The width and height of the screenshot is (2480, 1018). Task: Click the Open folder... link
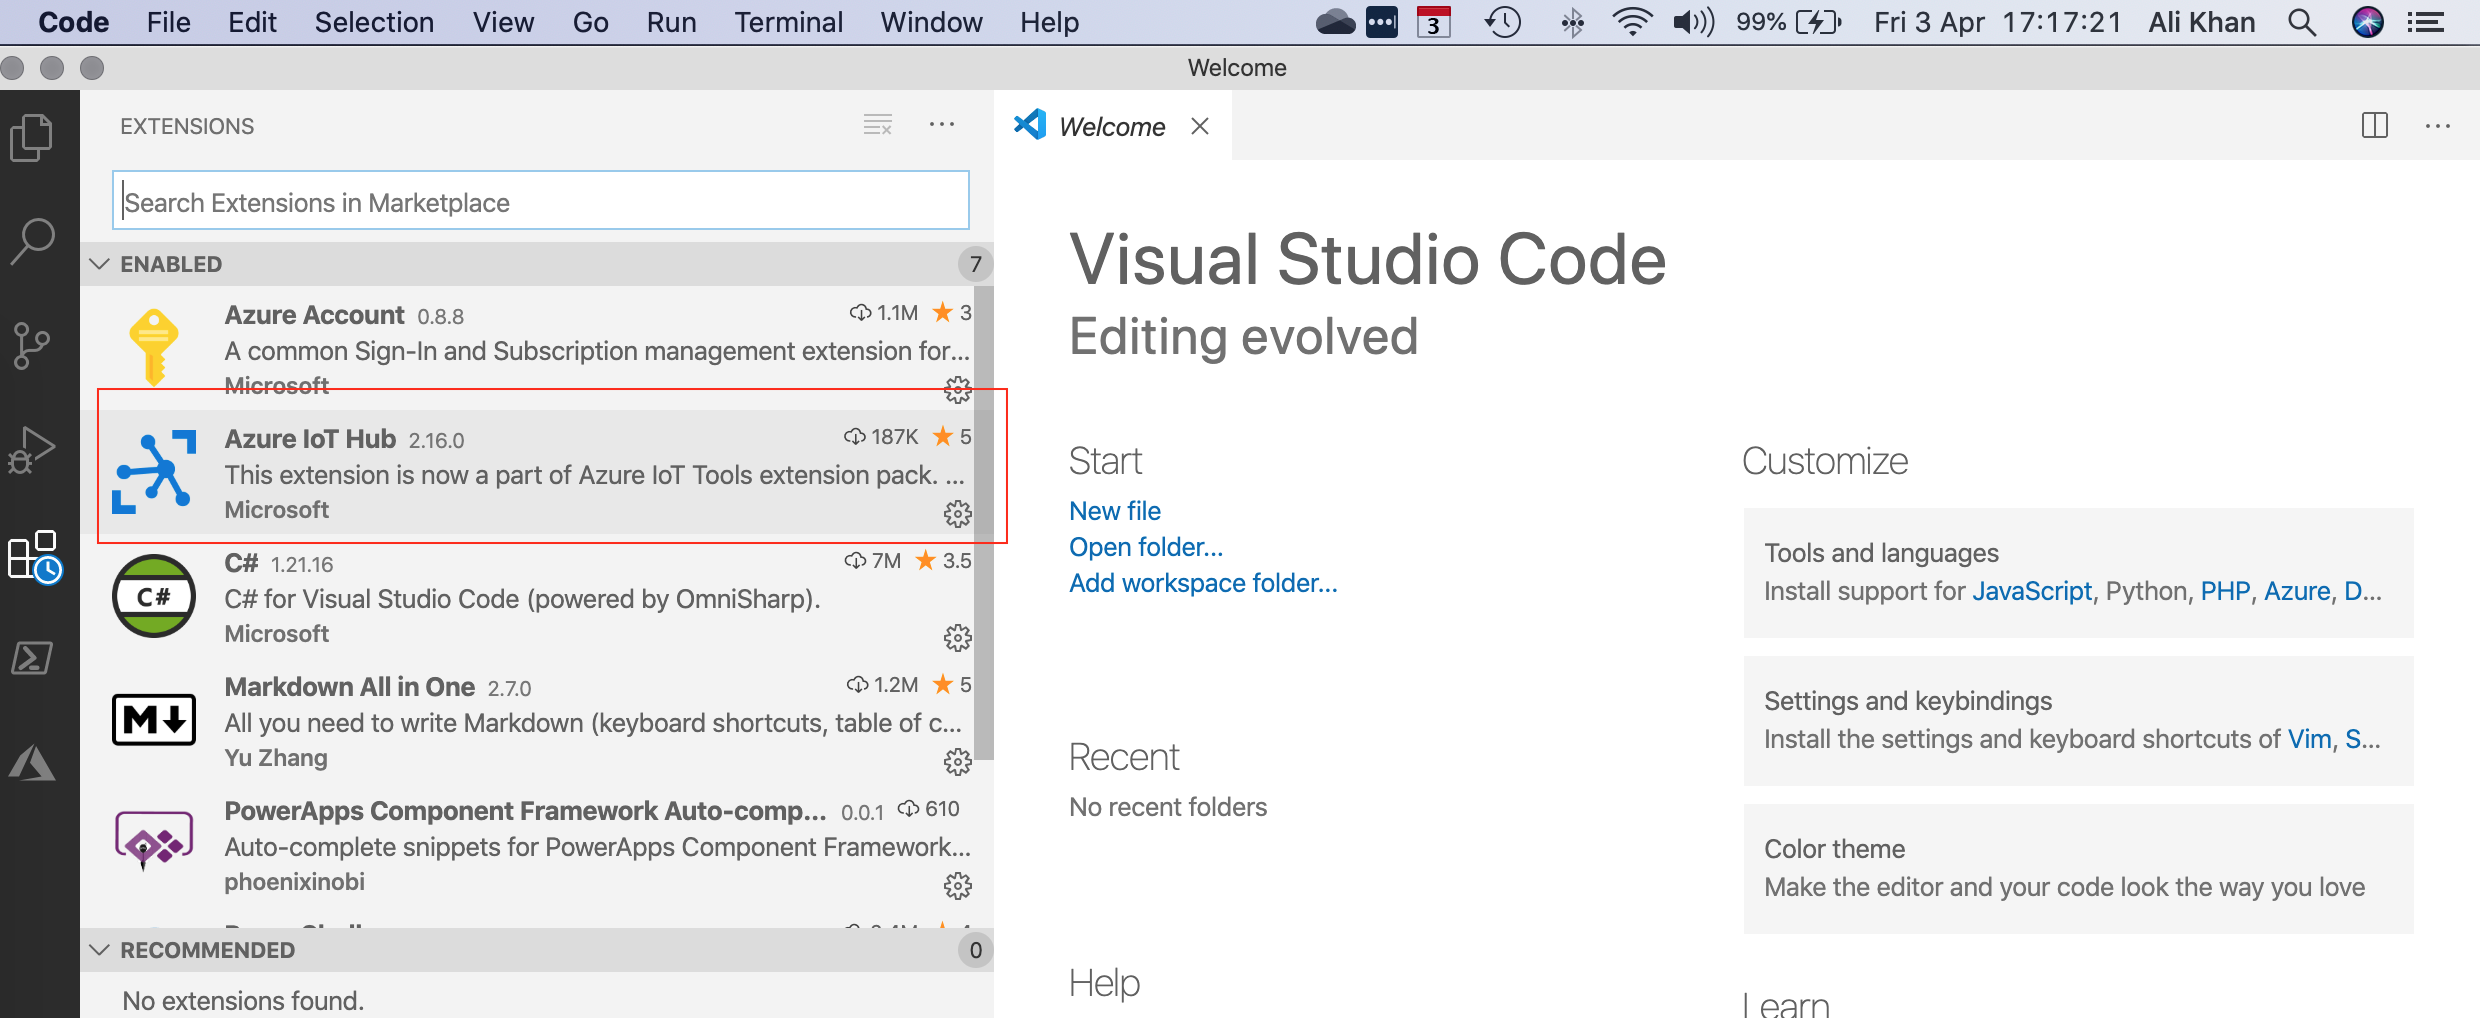click(x=1146, y=547)
